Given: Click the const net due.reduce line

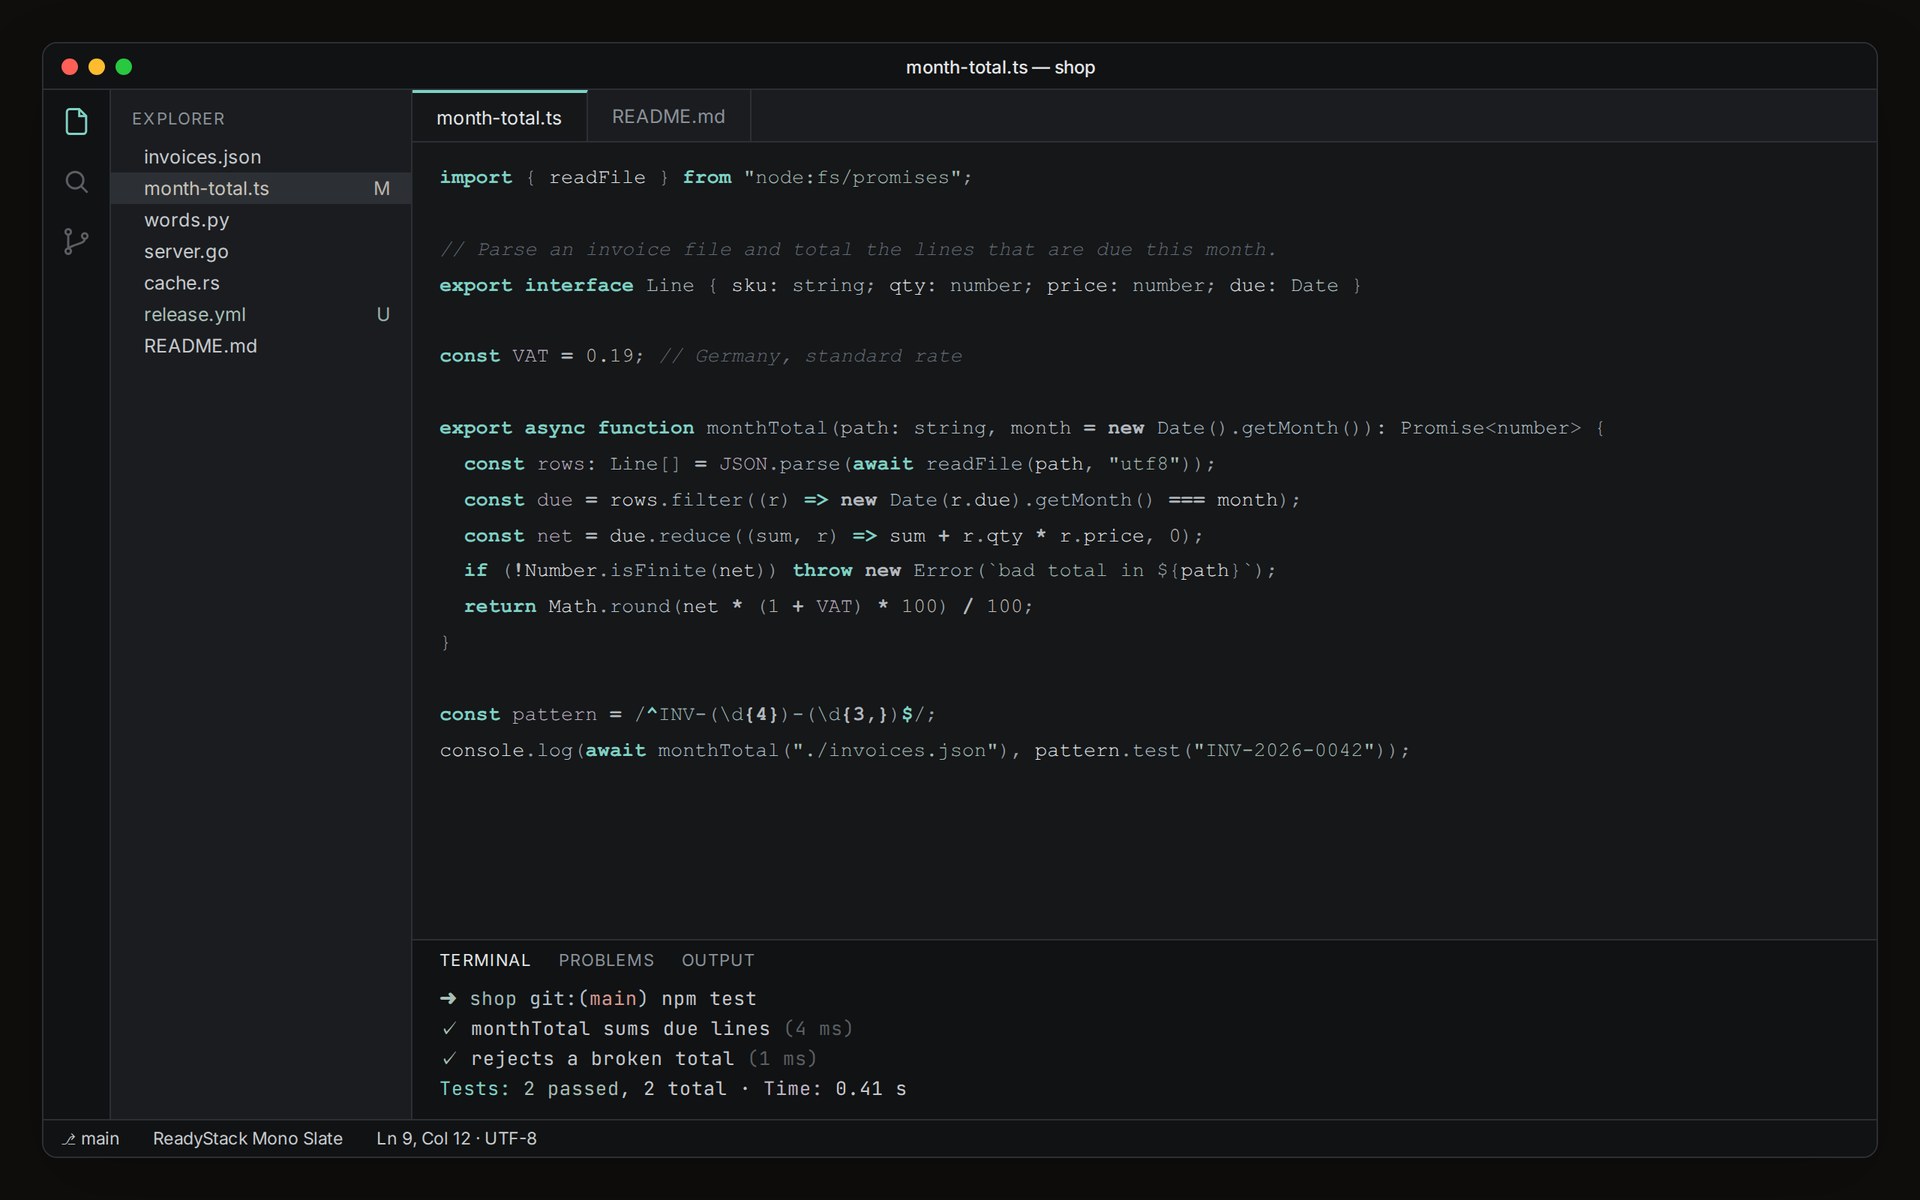Looking at the screenshot, I should click(x=834, y=536).
